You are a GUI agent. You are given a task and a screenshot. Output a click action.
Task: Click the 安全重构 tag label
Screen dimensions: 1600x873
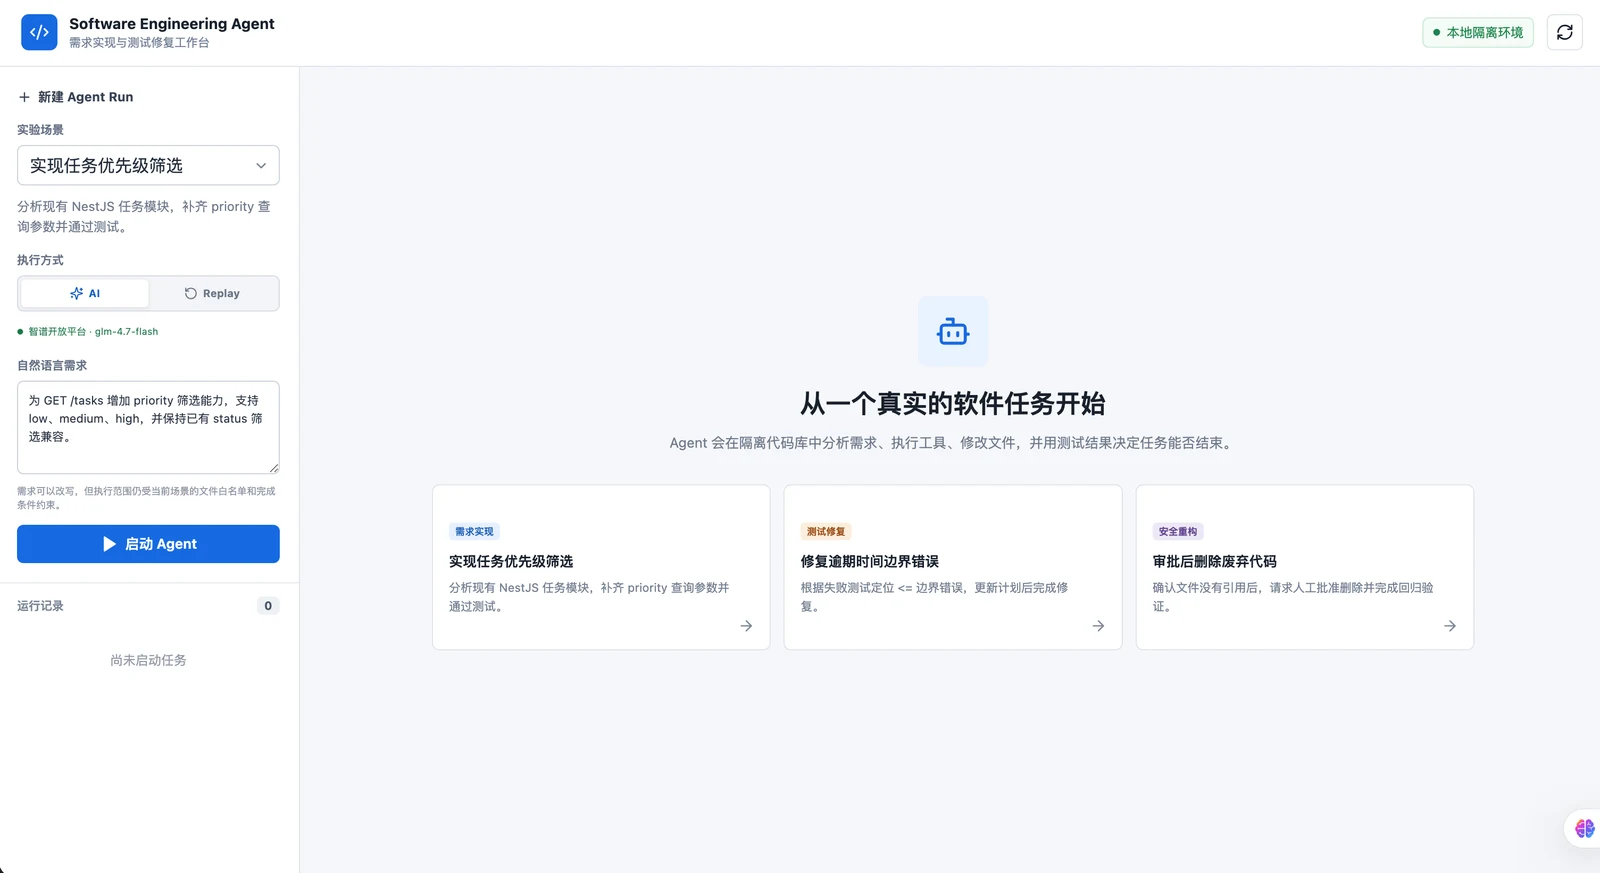tap(1178, 532)
